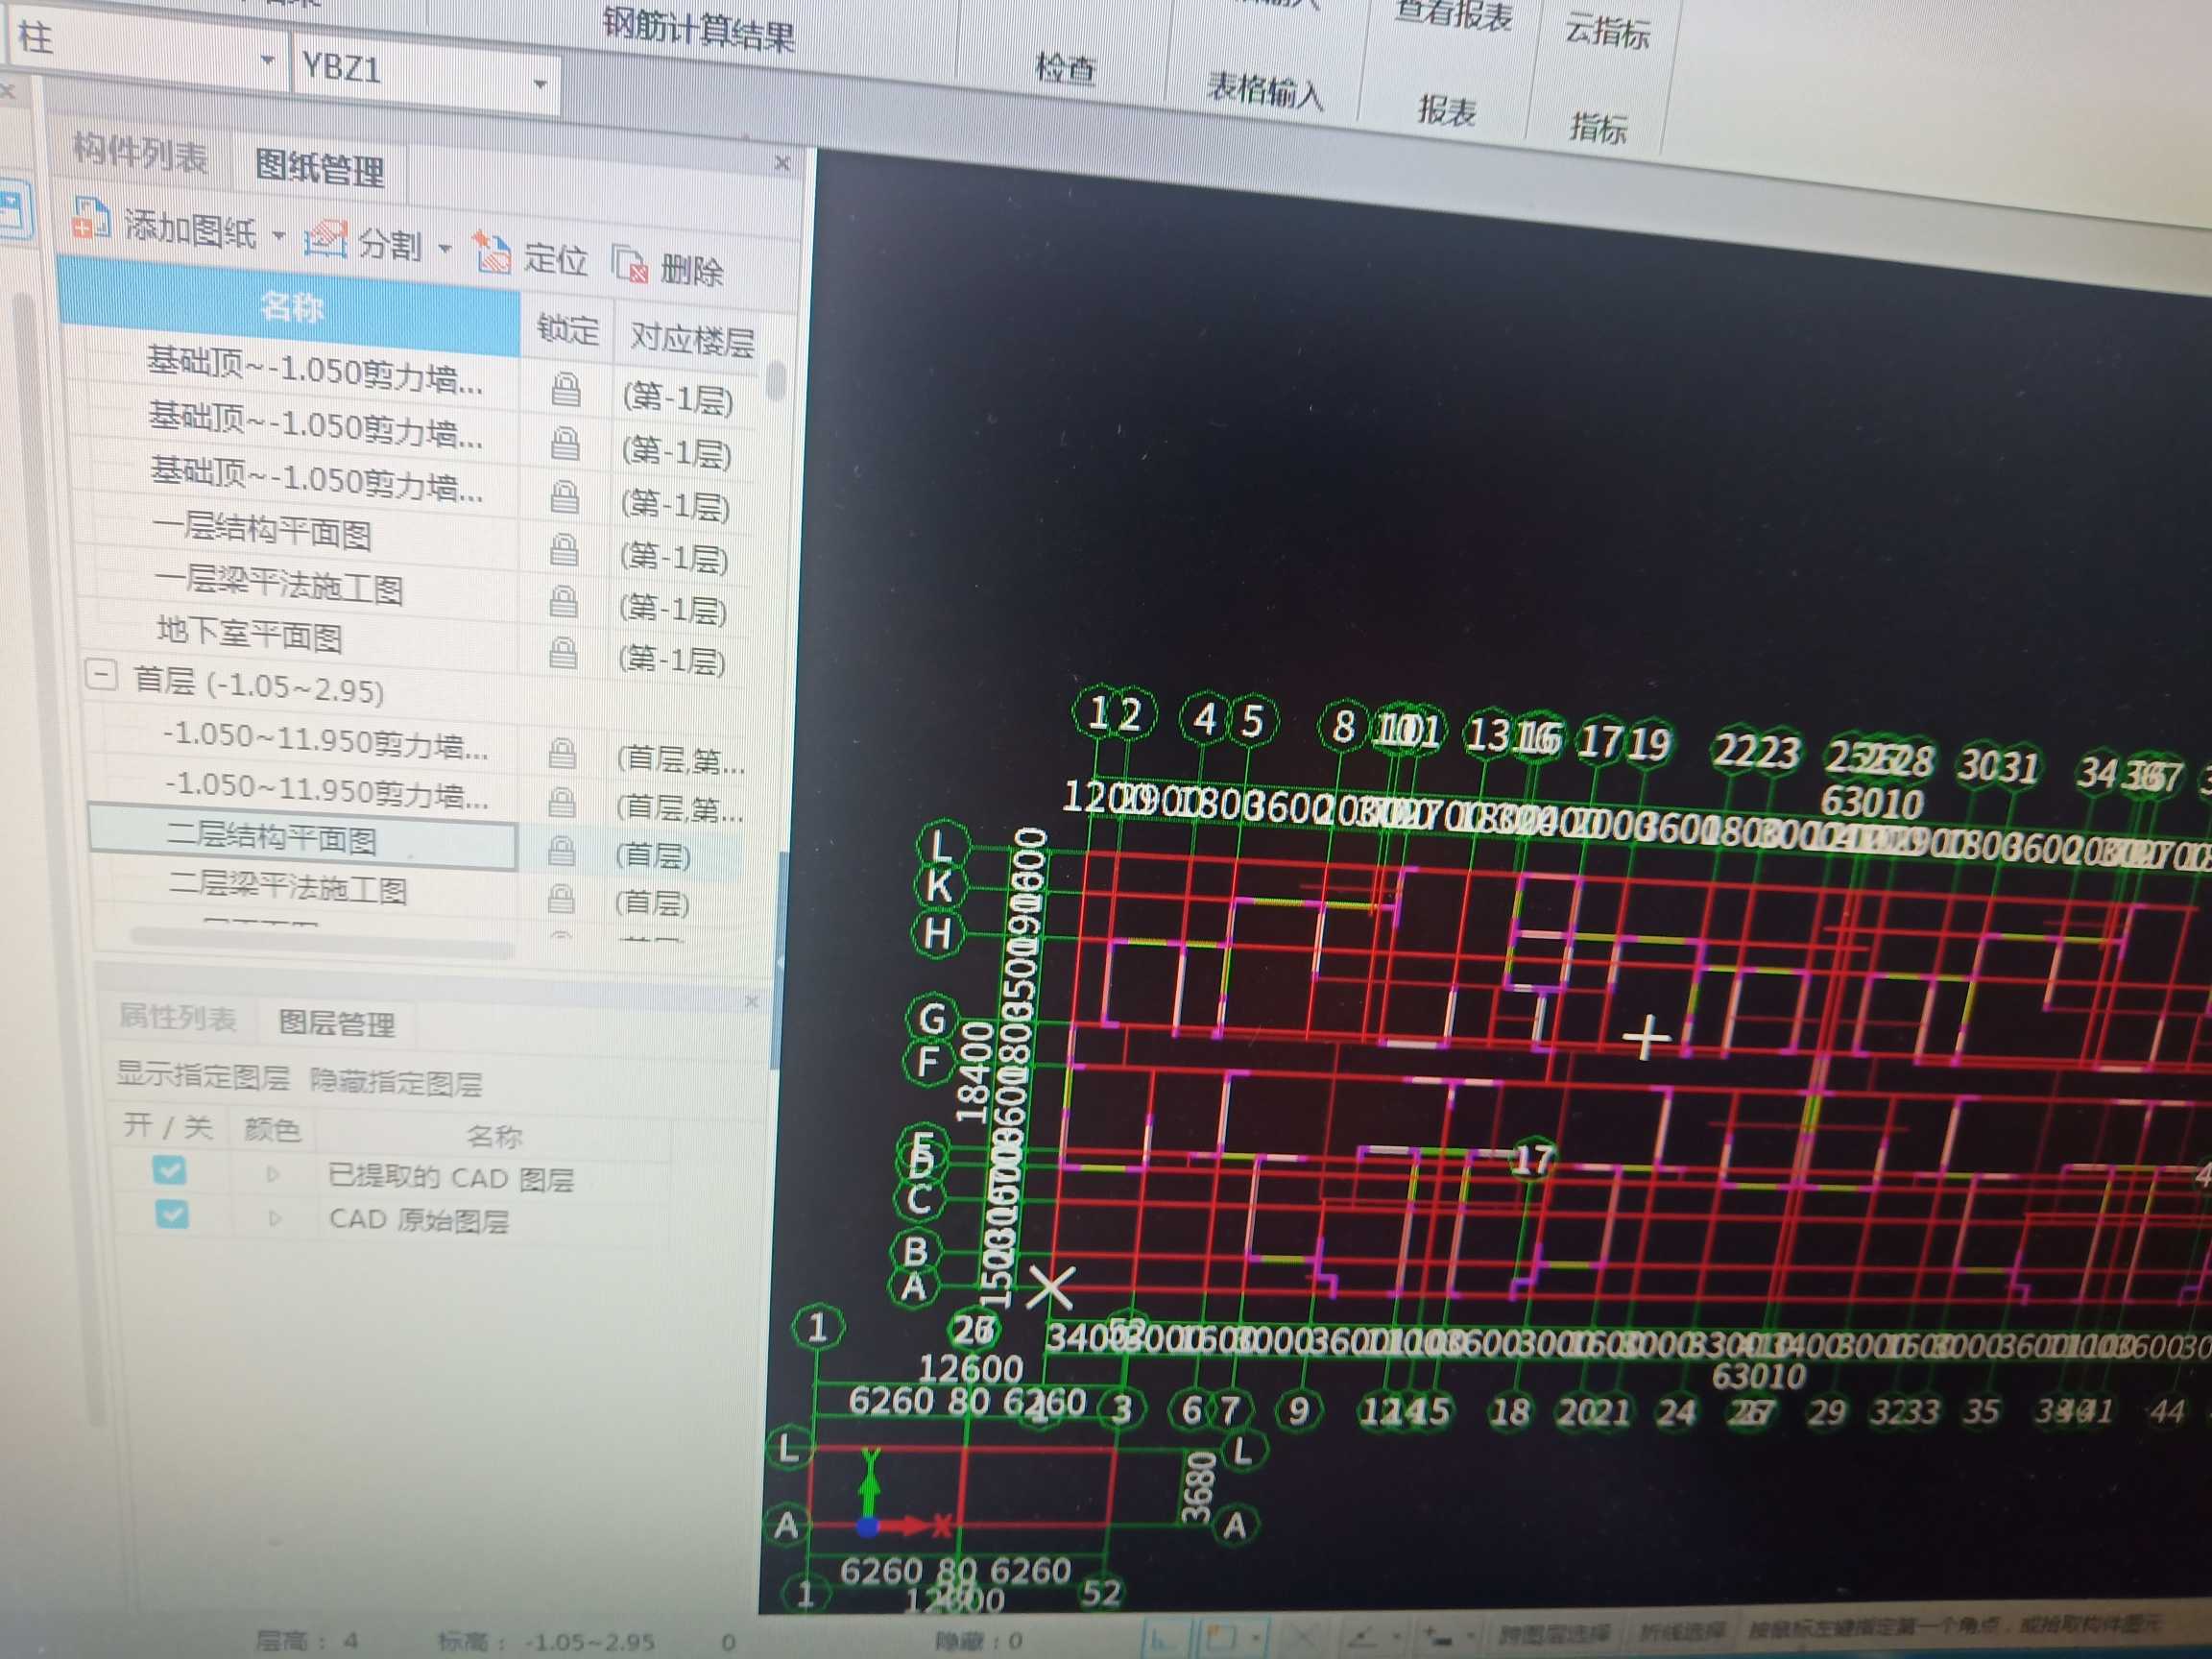The height and width of the screenshot is (1659, 2212).
Task: Toggle lock icon for 一层梁平法施工图
Action: pos(564,602)
